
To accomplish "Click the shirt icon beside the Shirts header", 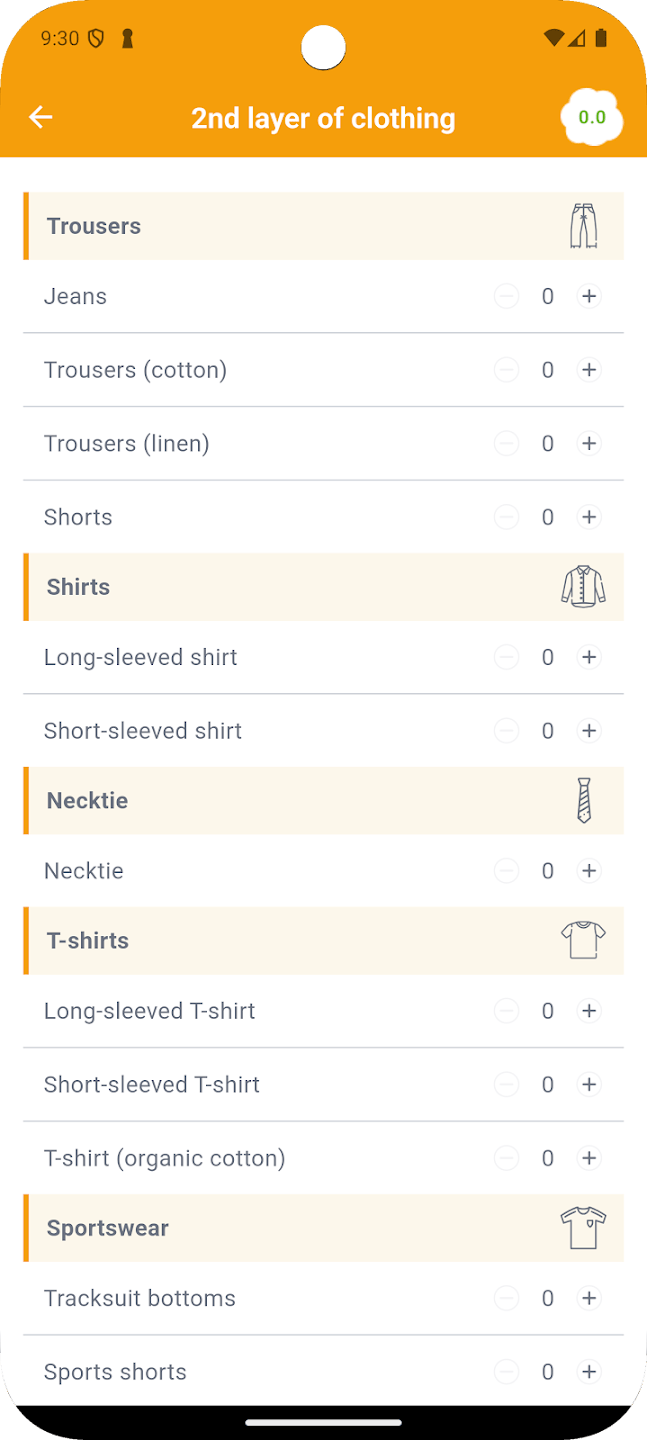I will click(x=583, y=587).
